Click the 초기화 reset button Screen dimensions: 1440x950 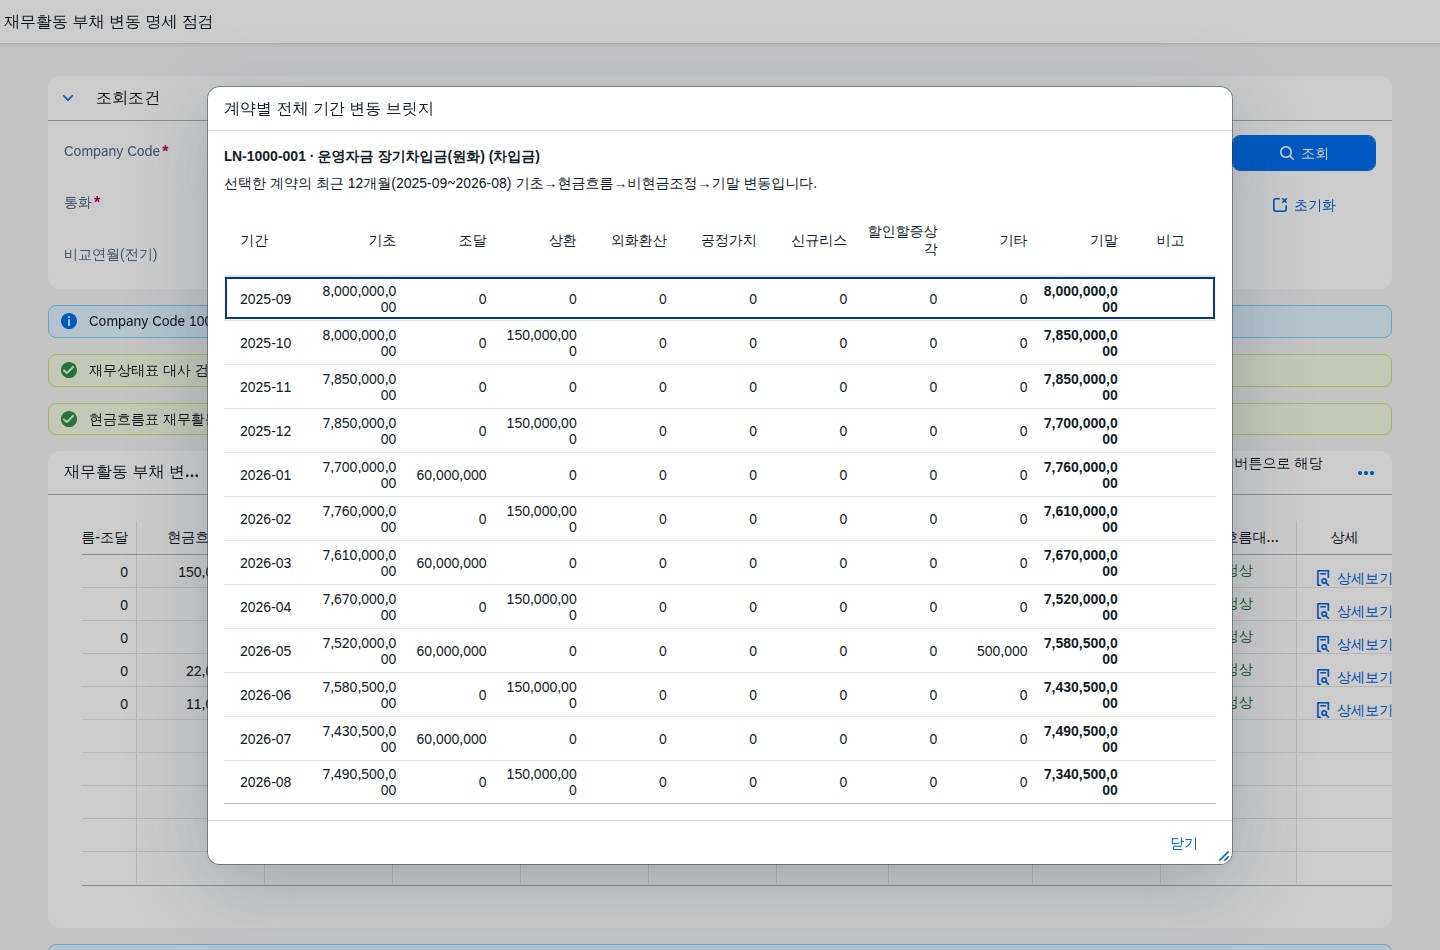(1304, 205)
